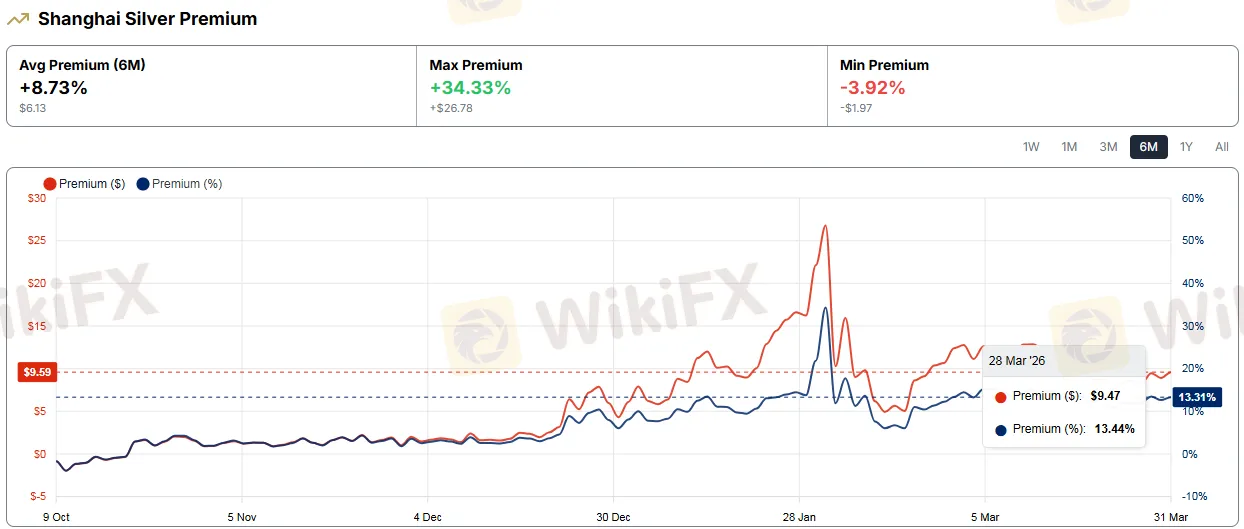This screenshot has height=529, width=1244.
Task: Click the trending arrow icon beside the title
Action: (x=19, y=19)
